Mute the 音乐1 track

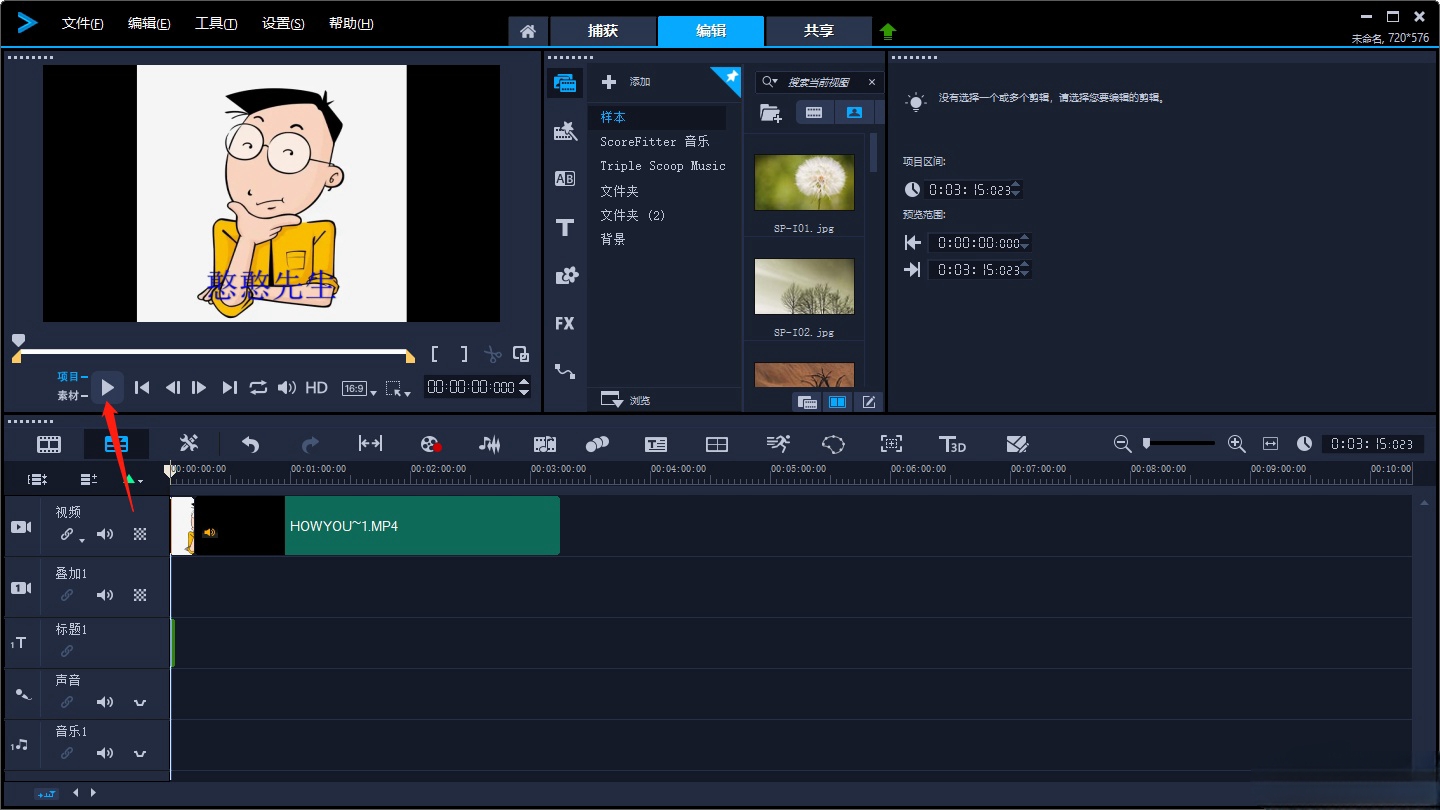coord(105,753)
